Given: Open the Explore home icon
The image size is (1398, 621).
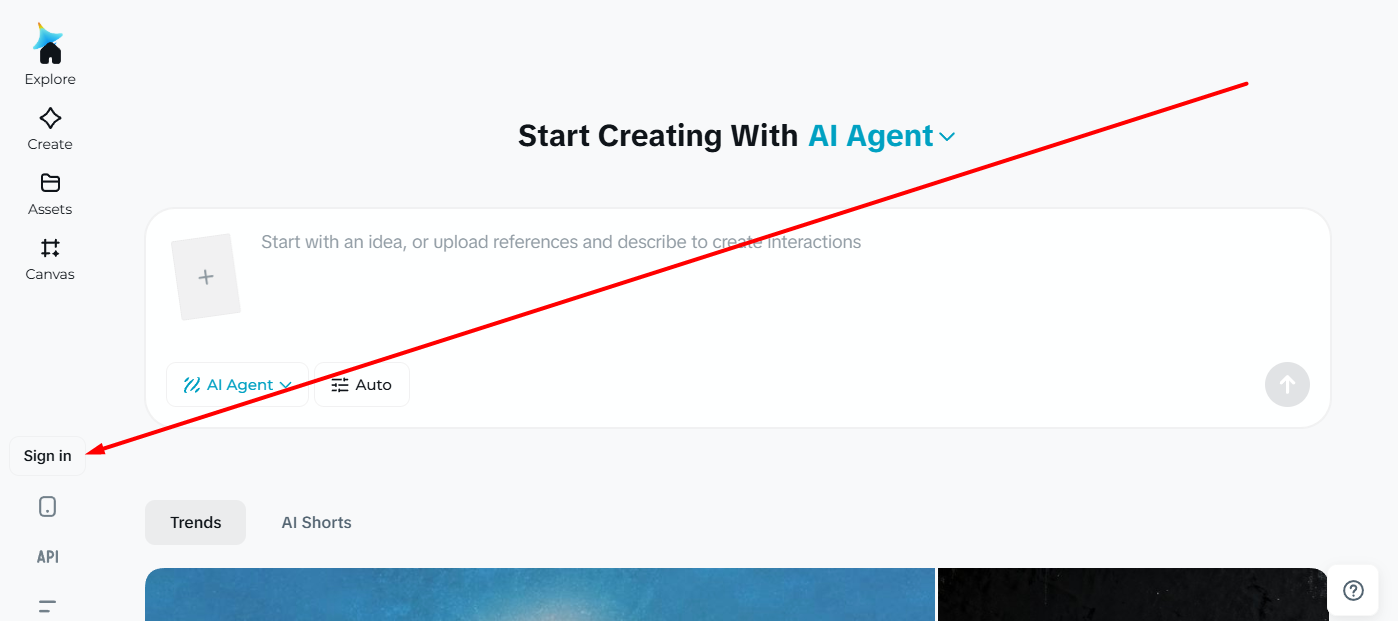Looking at the screenshot, I should pyautogui.click(x=50, y=52).
